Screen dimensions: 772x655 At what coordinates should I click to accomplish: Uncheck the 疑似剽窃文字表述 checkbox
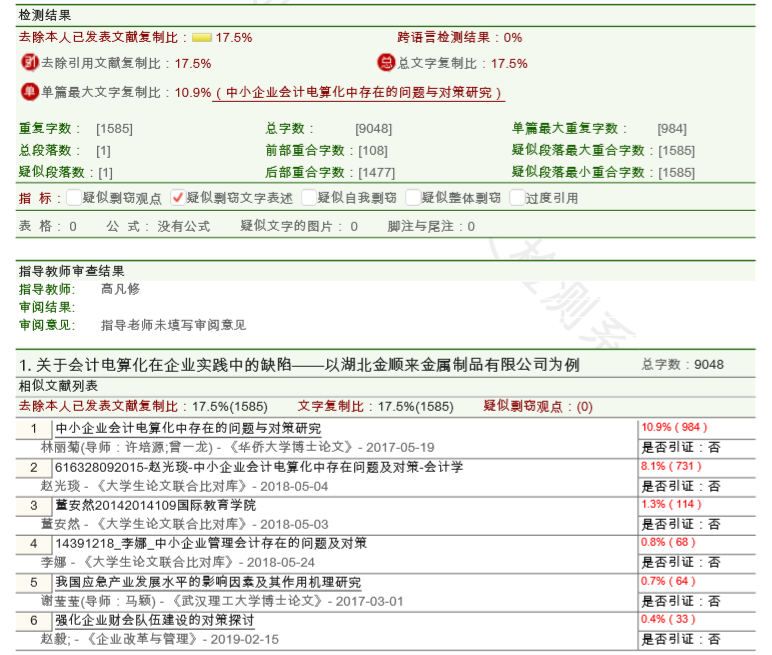[178, 197]
